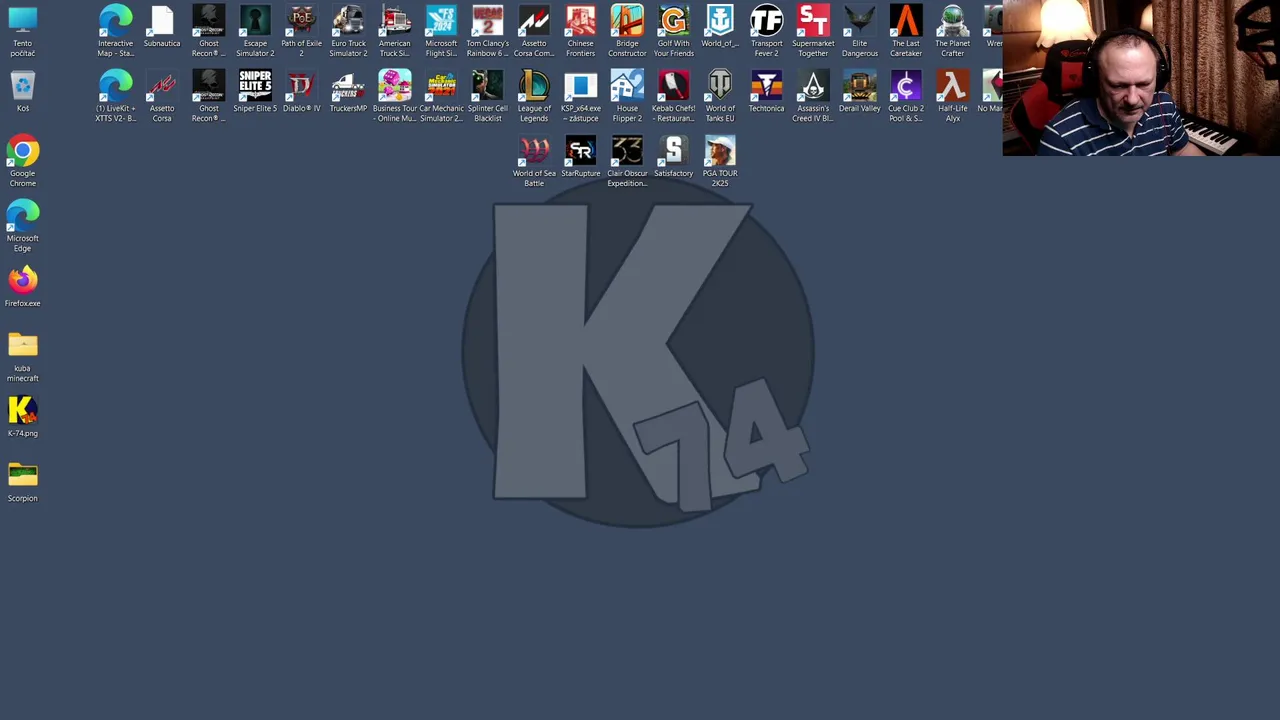This screenshot has width=1280, height=720.
Task: Open Microsoft Flight Simulator 2024 shortcut
Action: click(441, 30)
